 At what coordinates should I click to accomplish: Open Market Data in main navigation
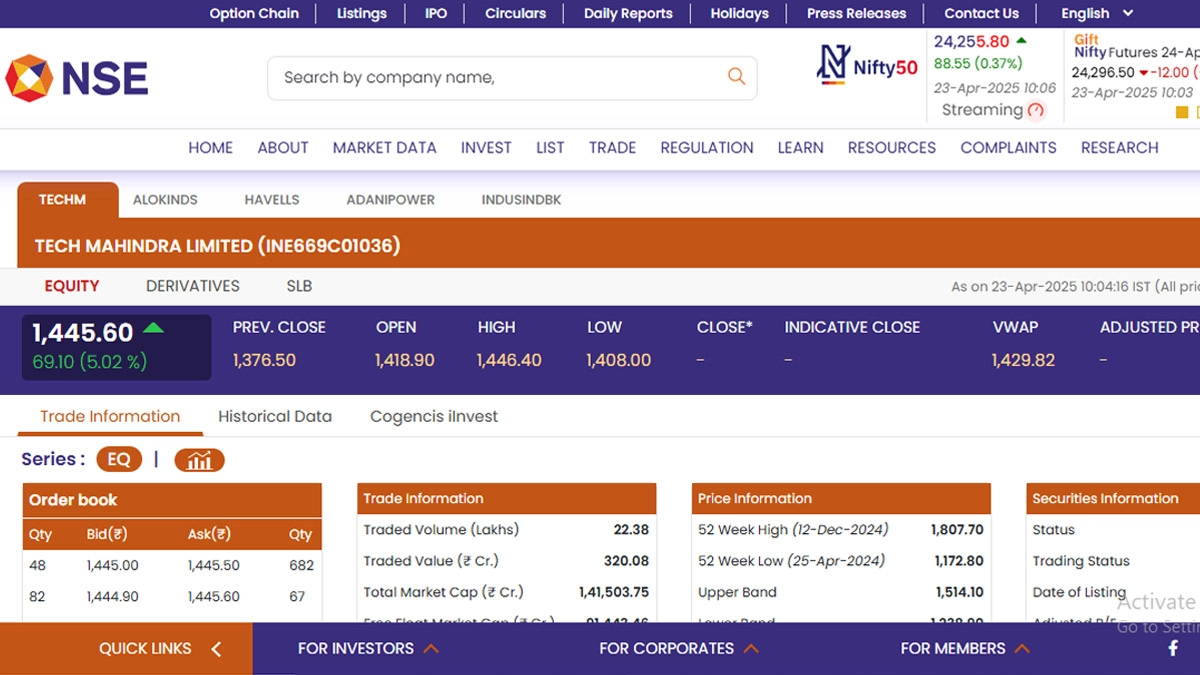click(x=384, y=147)
